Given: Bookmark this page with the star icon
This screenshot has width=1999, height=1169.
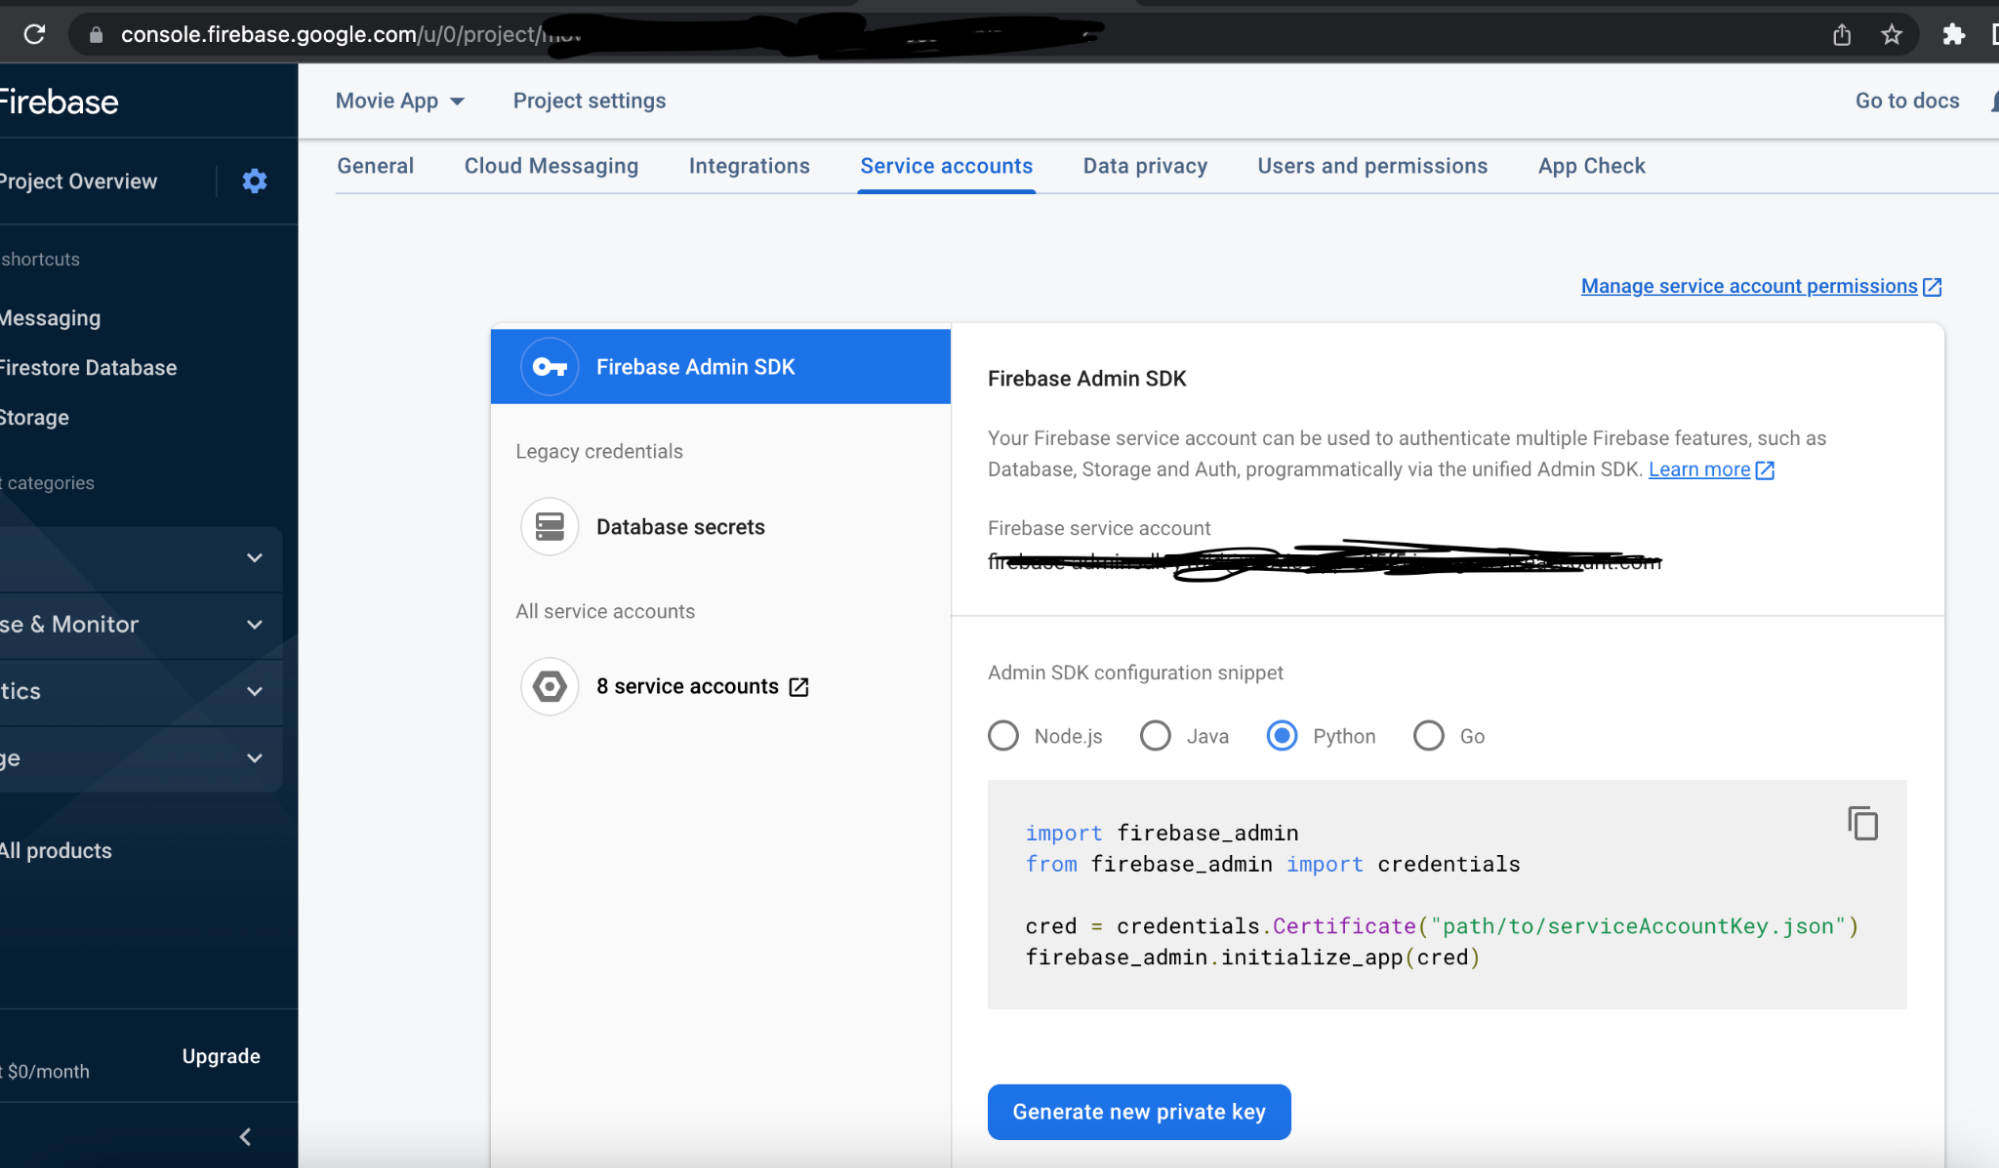Looking at the screenshot, I should 1891,35.
